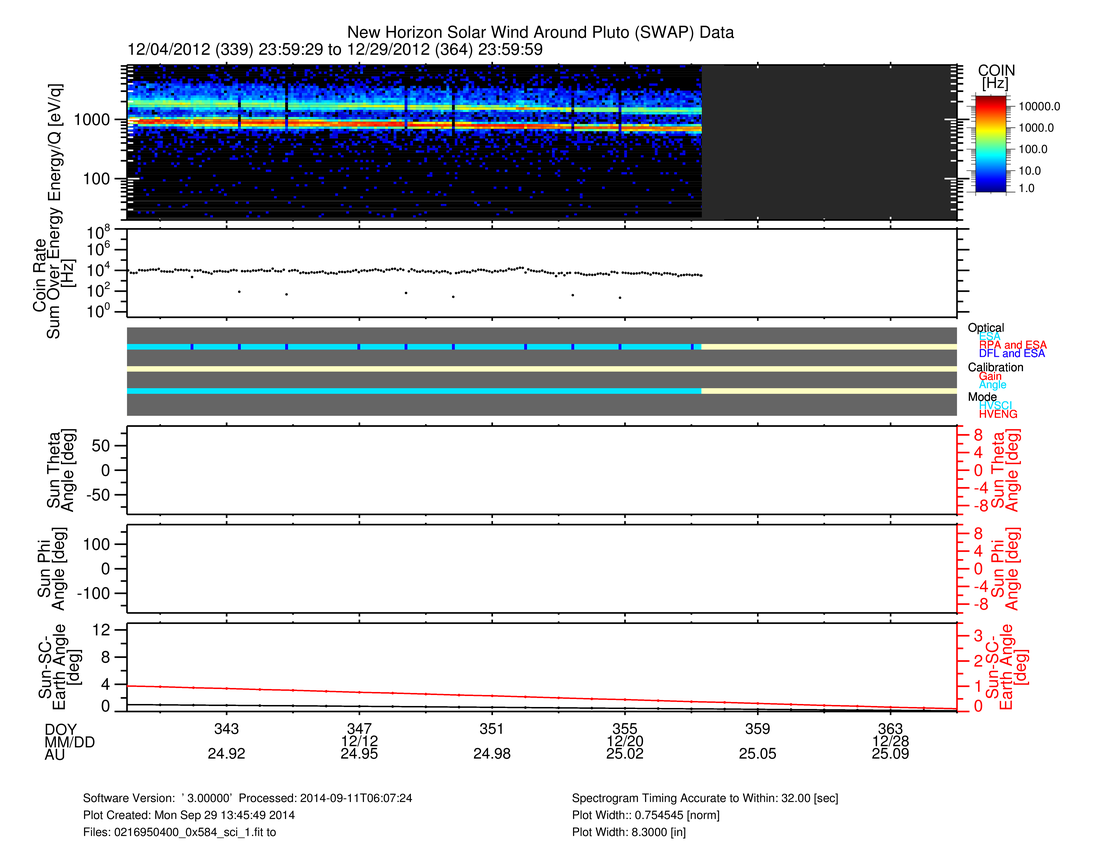Image resolution: width=1100 pixels, height=850 pixels.
Task: Select the red "Gain" calibration legend entry
Action: (x=989, y=376)
